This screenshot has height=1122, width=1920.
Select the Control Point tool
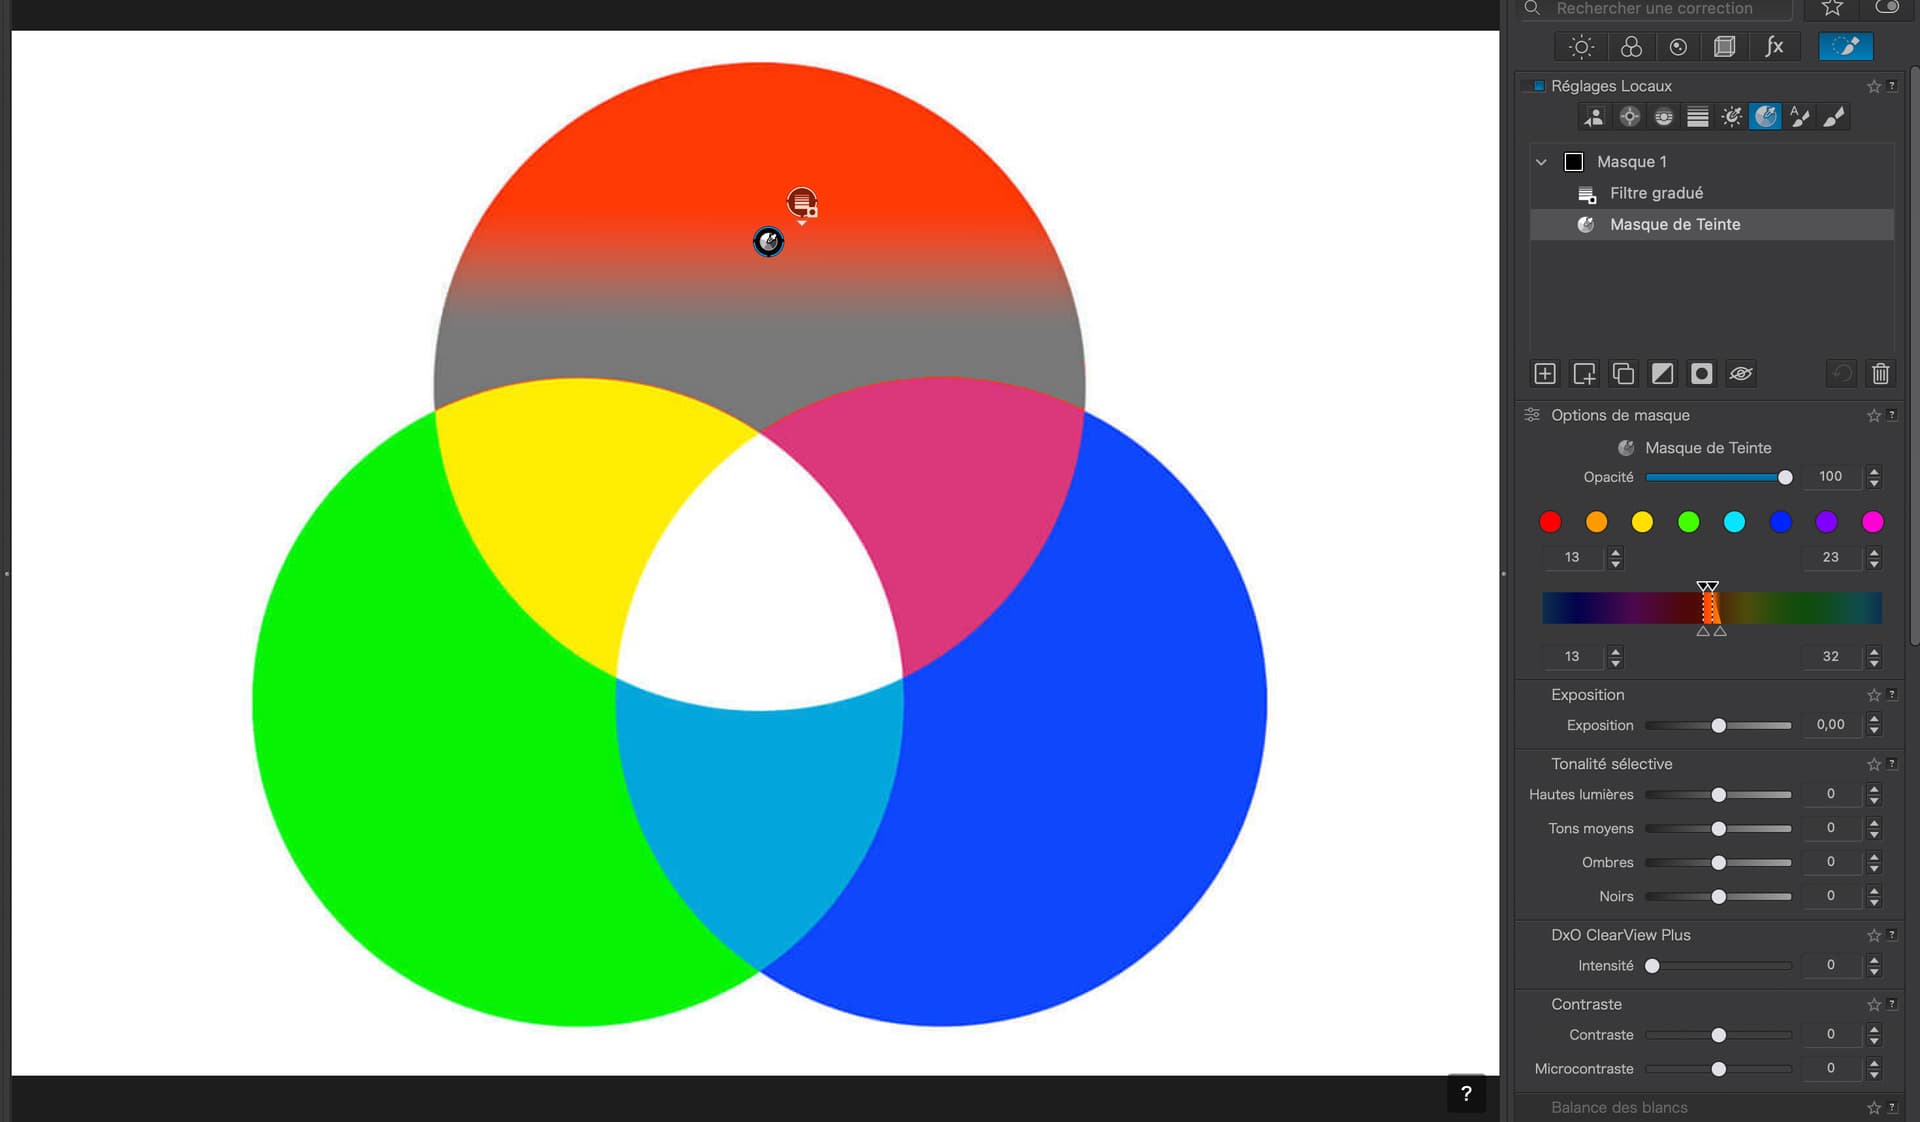(x=1629, y=117)
